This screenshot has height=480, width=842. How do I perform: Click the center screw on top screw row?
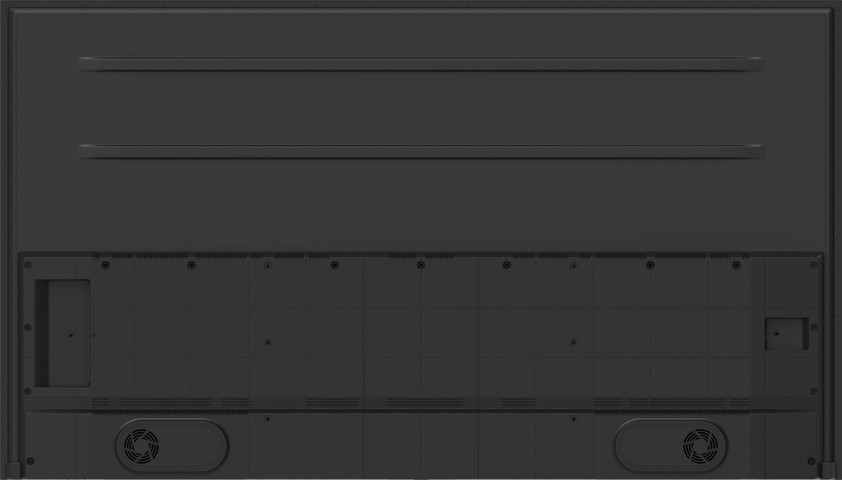421,265
